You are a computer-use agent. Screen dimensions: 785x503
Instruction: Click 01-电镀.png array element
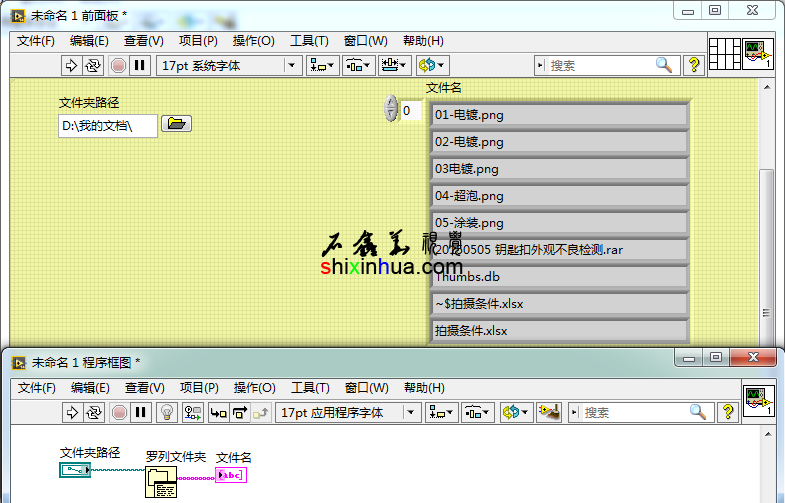[559, 115]
